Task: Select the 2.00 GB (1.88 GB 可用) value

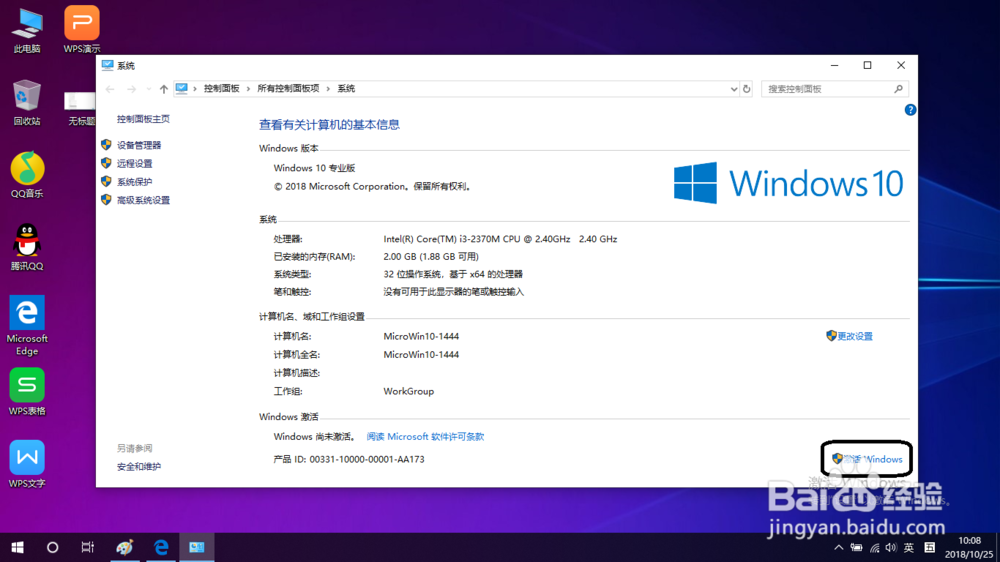Action: 430,256
